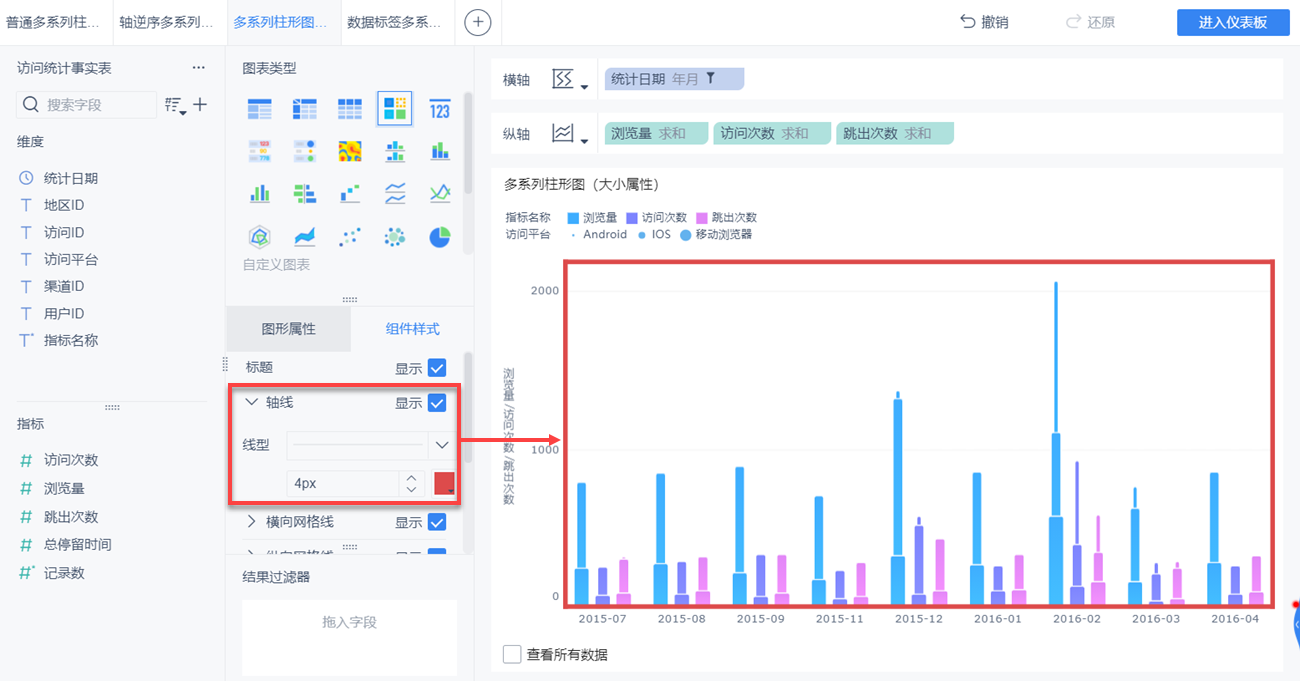The height and width of the screenshot is (681, 1300).
Task: Click the 撤销 undo button
Action: pos(984,22)
